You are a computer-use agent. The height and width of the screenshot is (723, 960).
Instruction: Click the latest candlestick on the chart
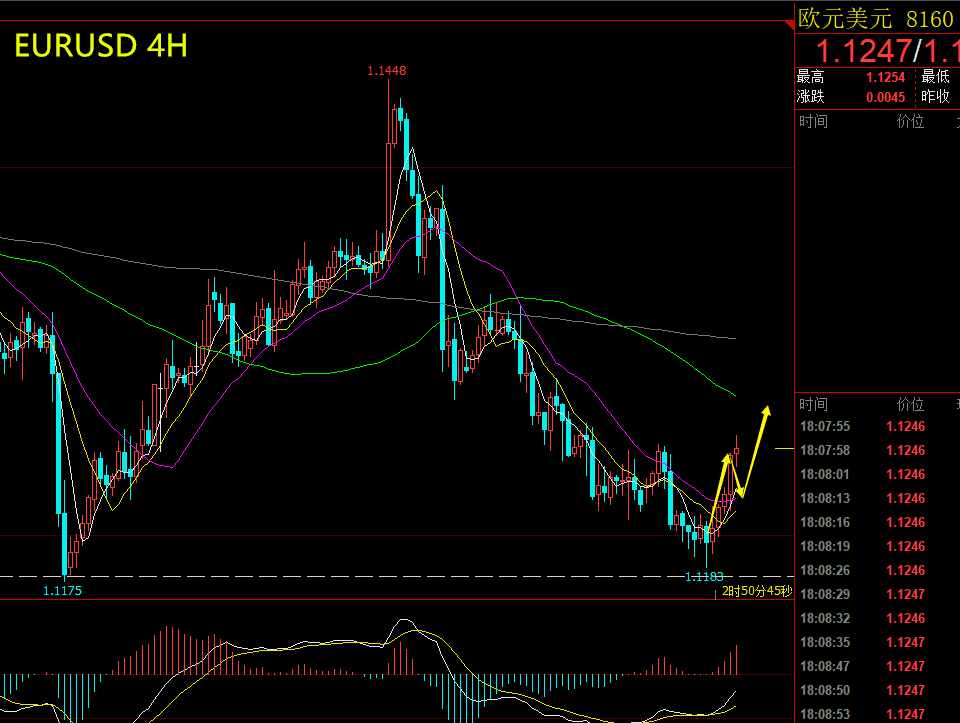736,451
